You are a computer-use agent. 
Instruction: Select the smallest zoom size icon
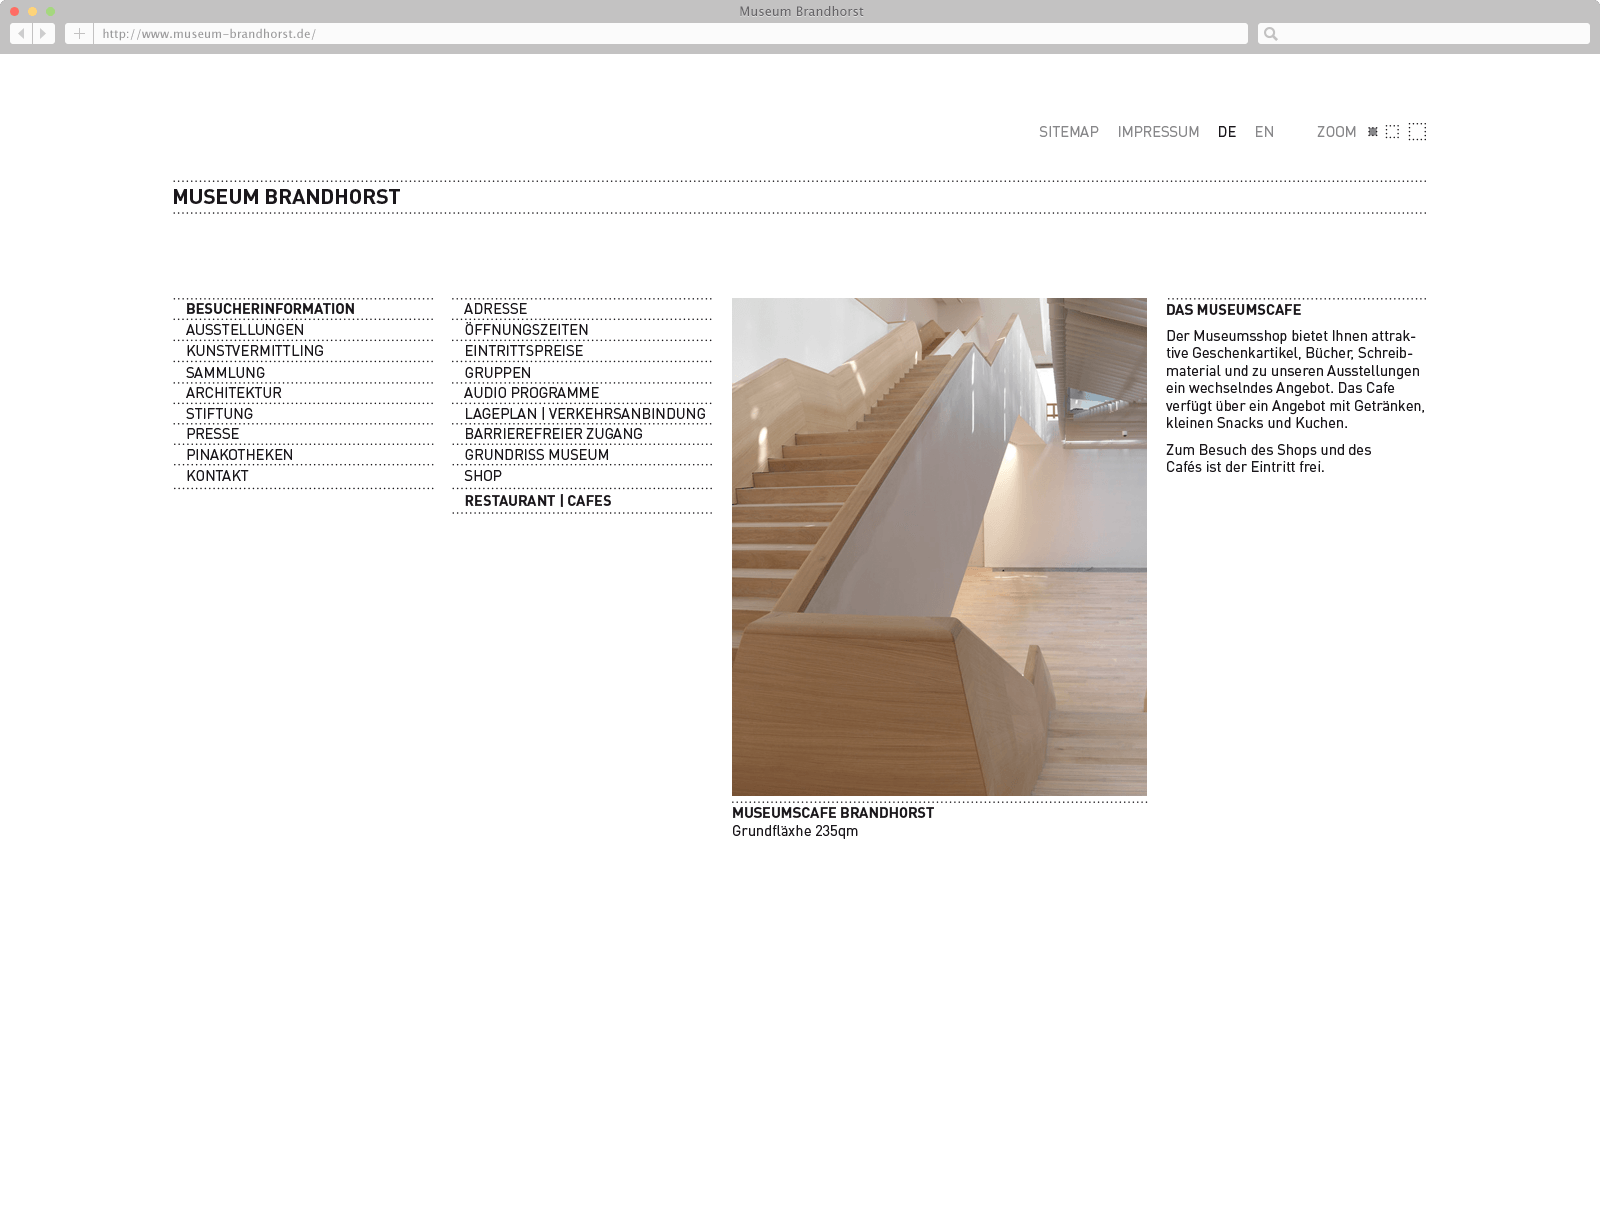tap(1373, 132)
